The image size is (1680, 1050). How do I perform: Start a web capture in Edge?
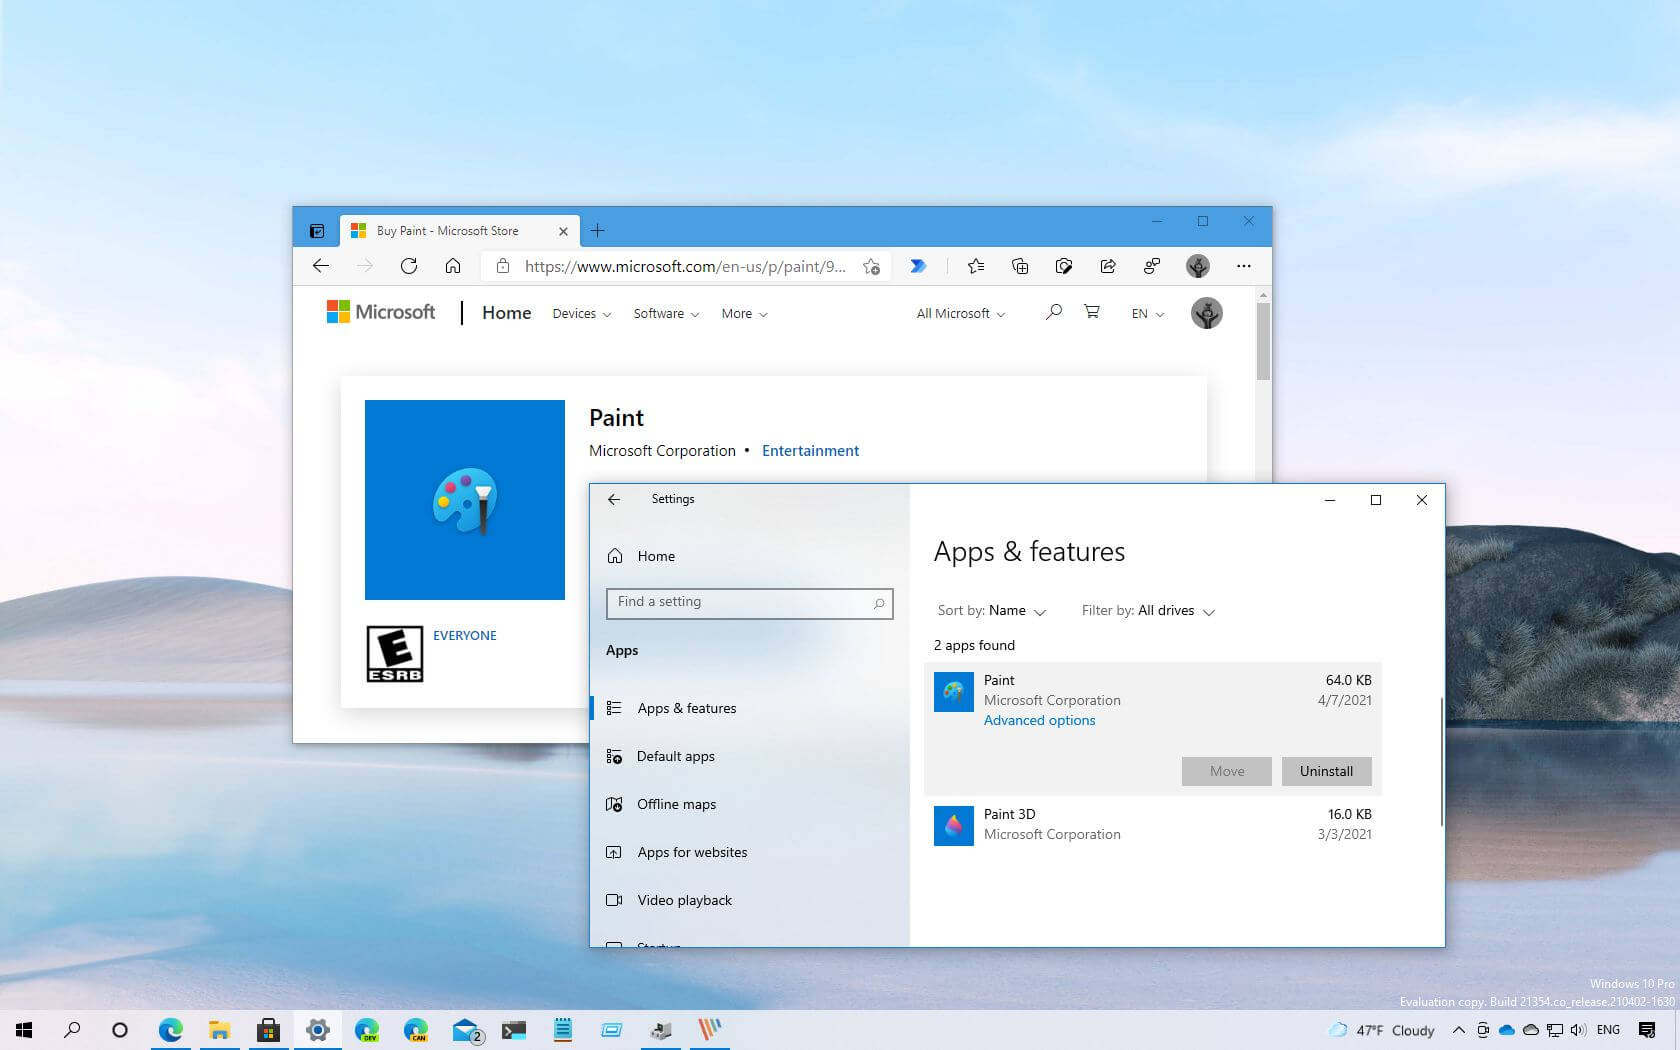(x=1064, y=266)
